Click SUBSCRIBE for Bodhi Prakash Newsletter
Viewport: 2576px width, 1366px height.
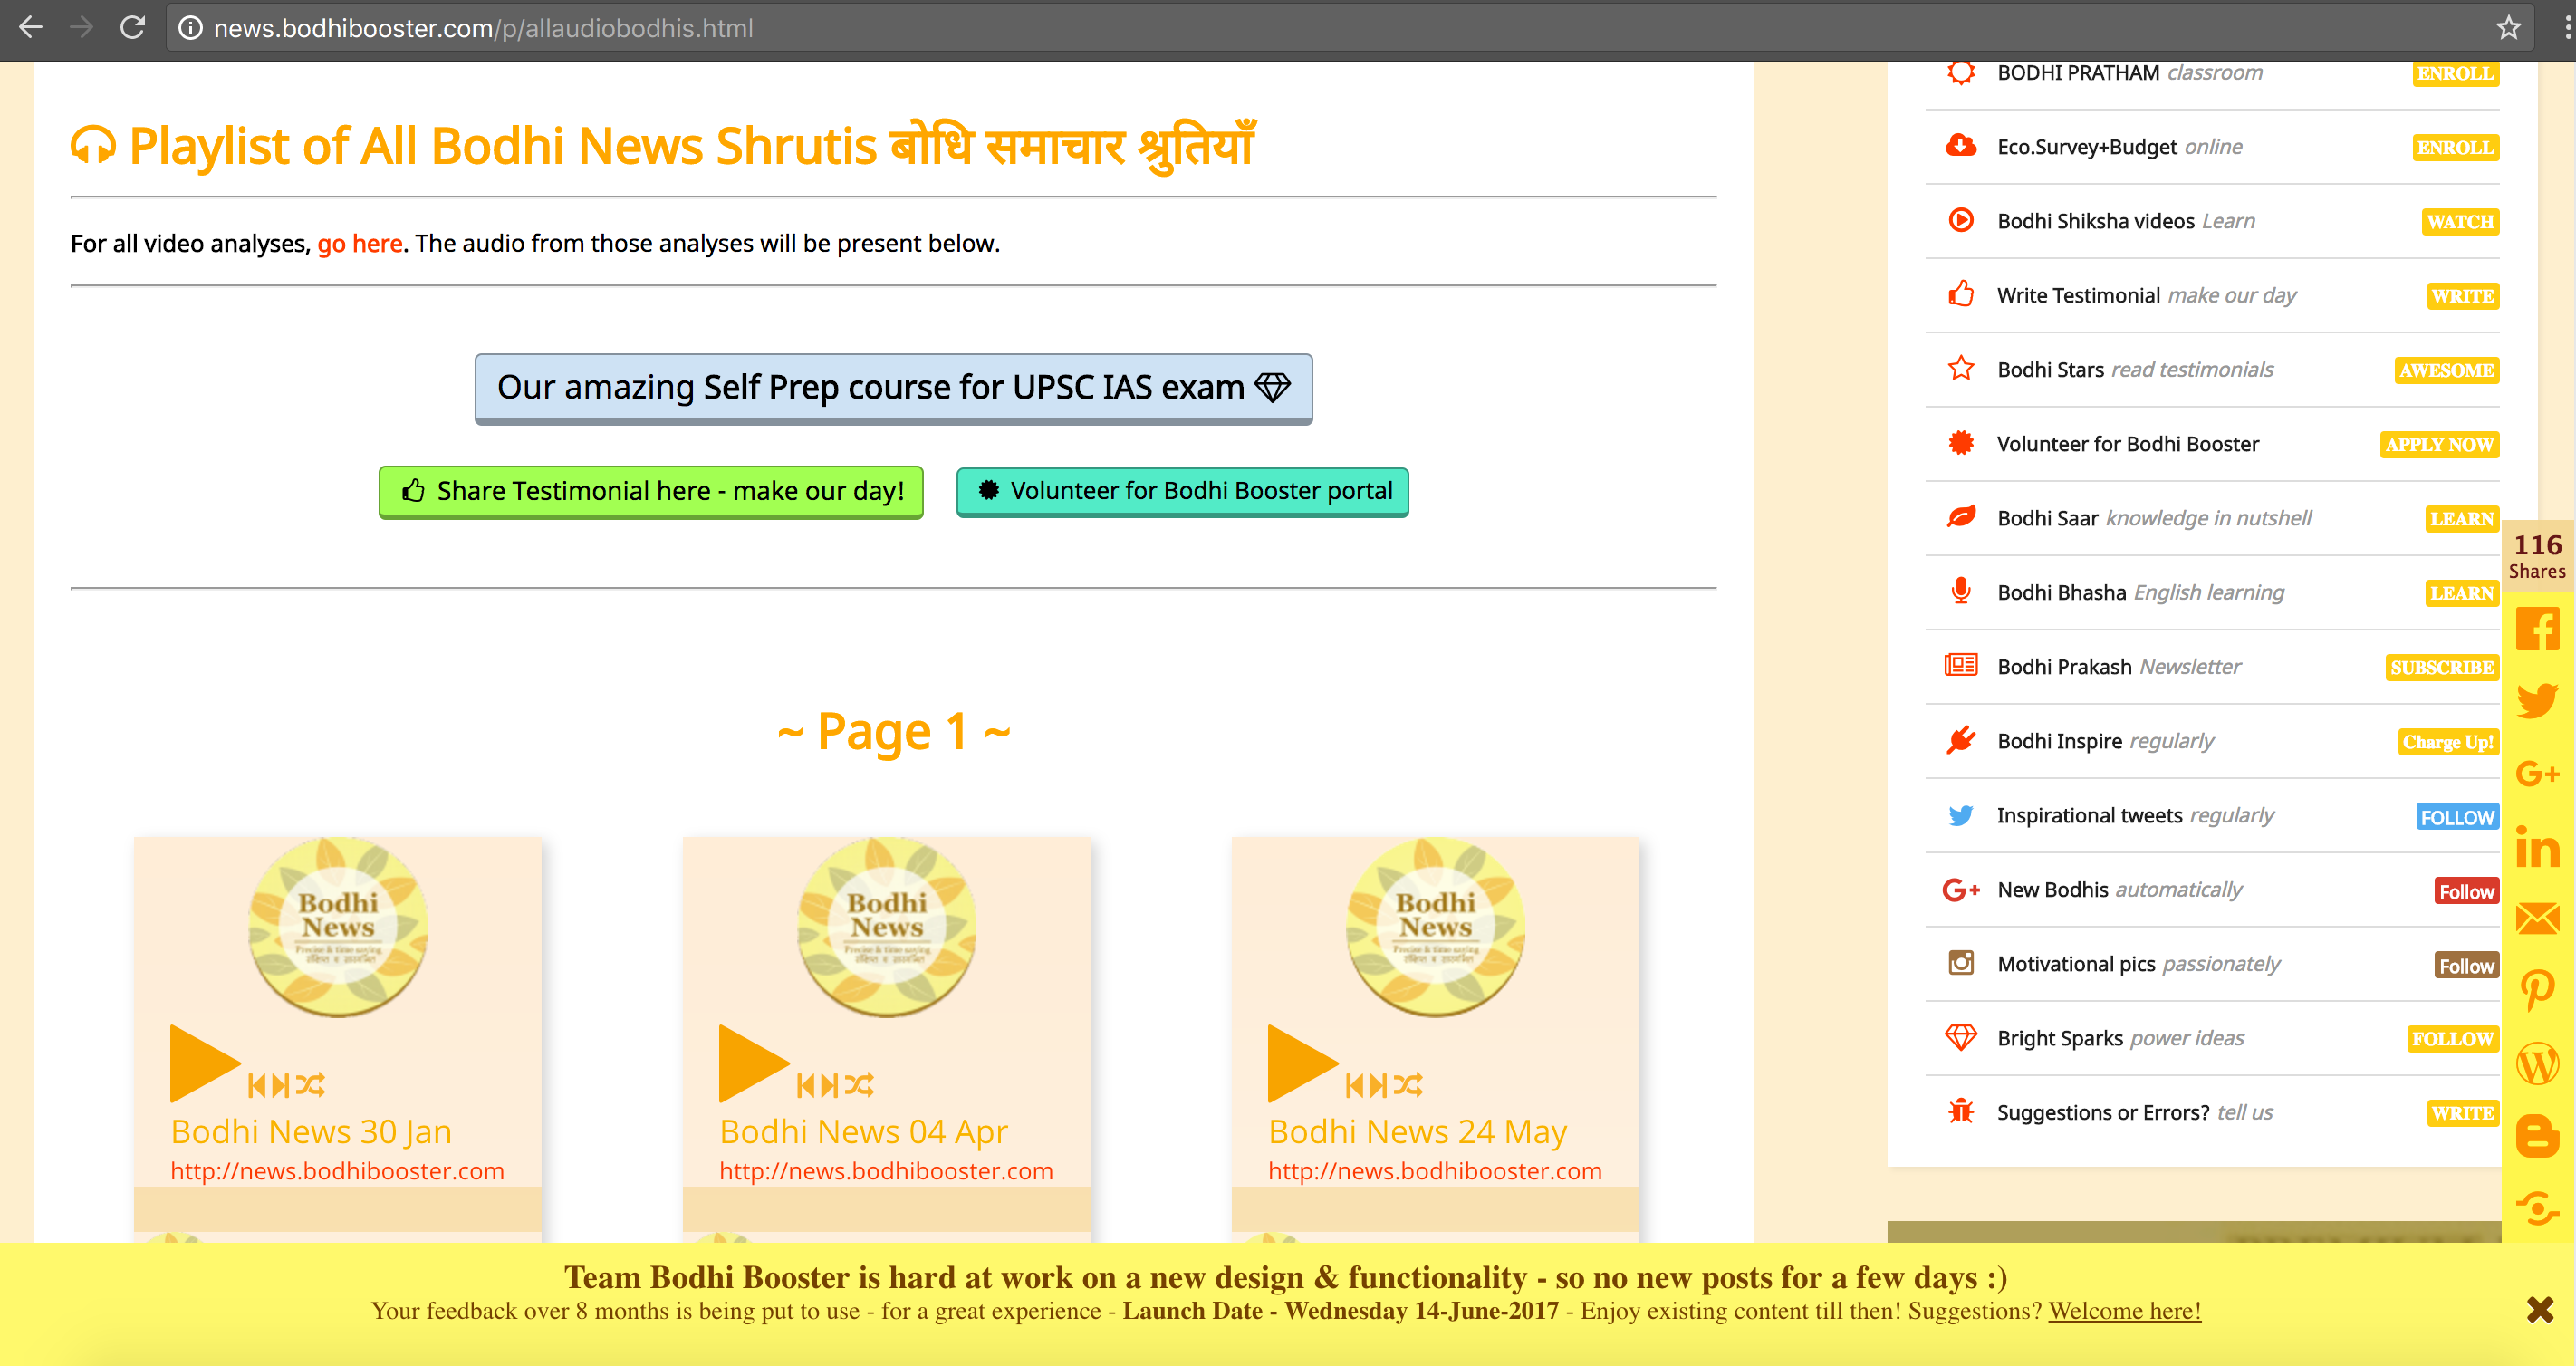[x=2442, y=667]
